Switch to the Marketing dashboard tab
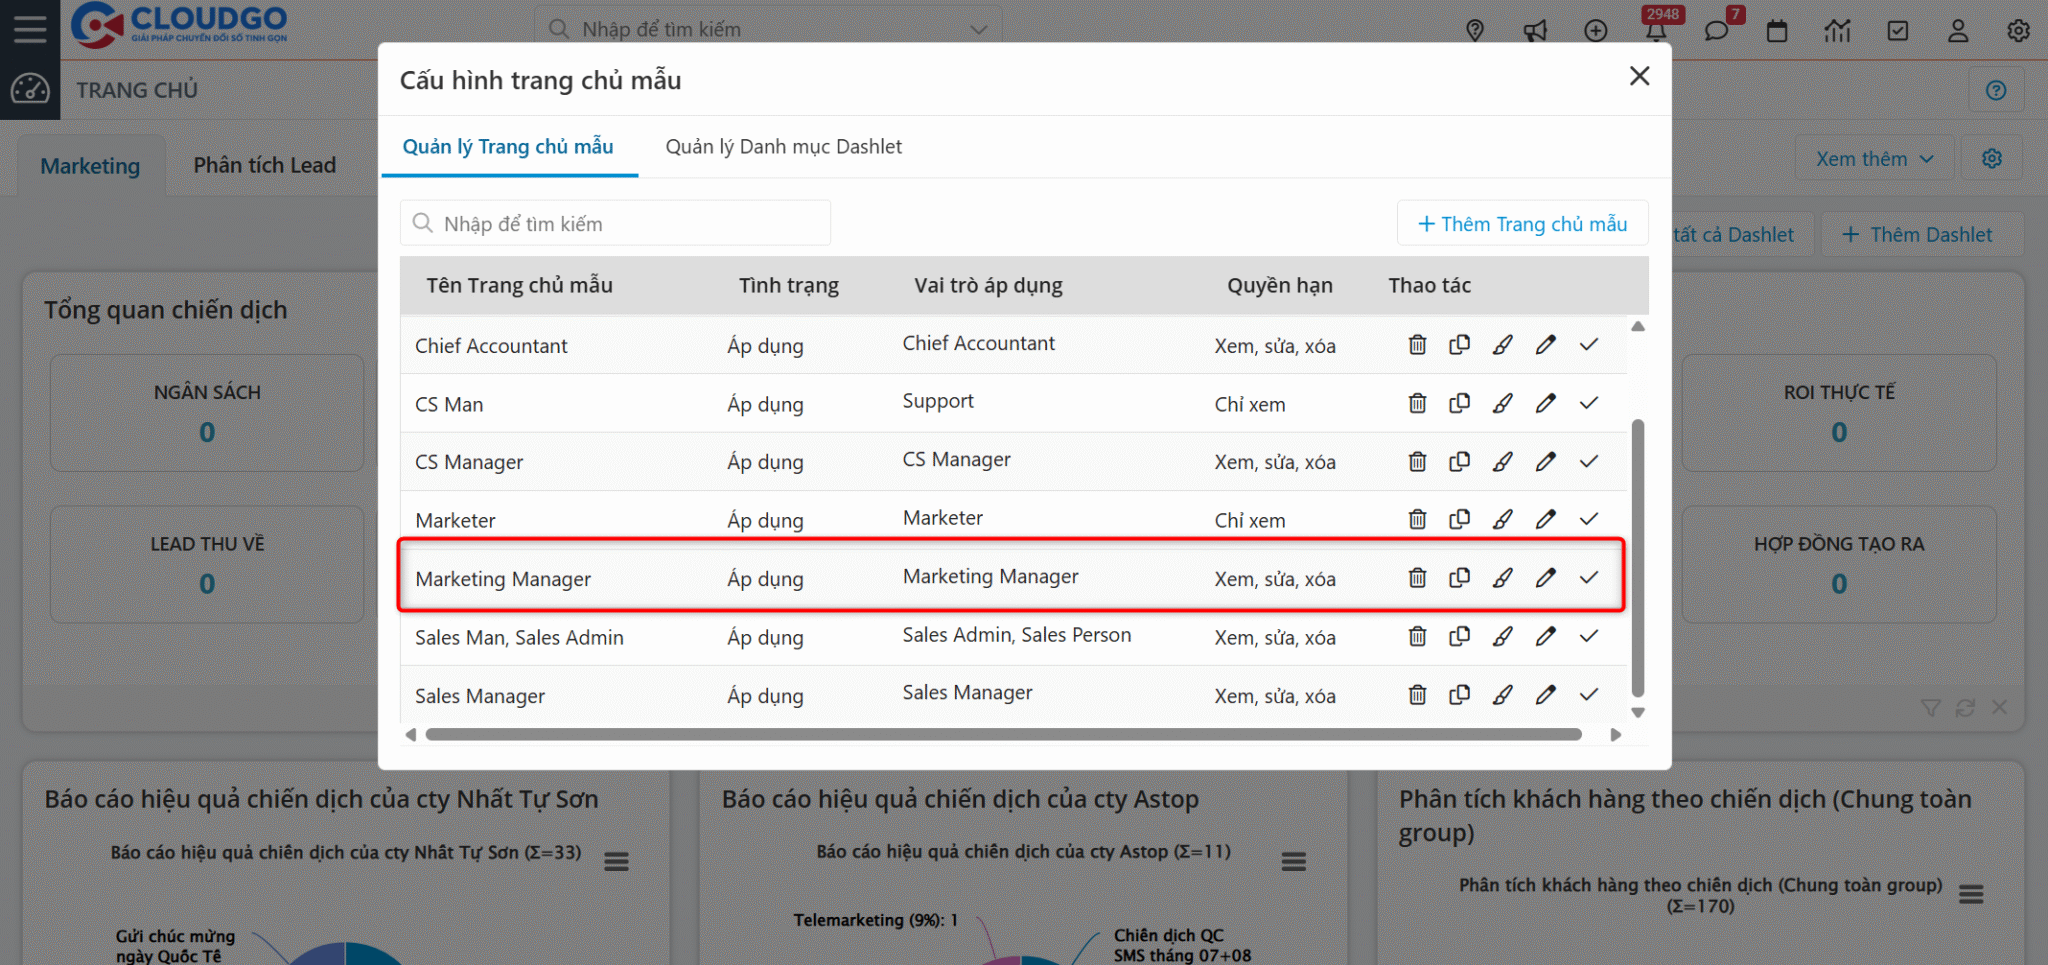2048x965 pixels. [90, 166]
